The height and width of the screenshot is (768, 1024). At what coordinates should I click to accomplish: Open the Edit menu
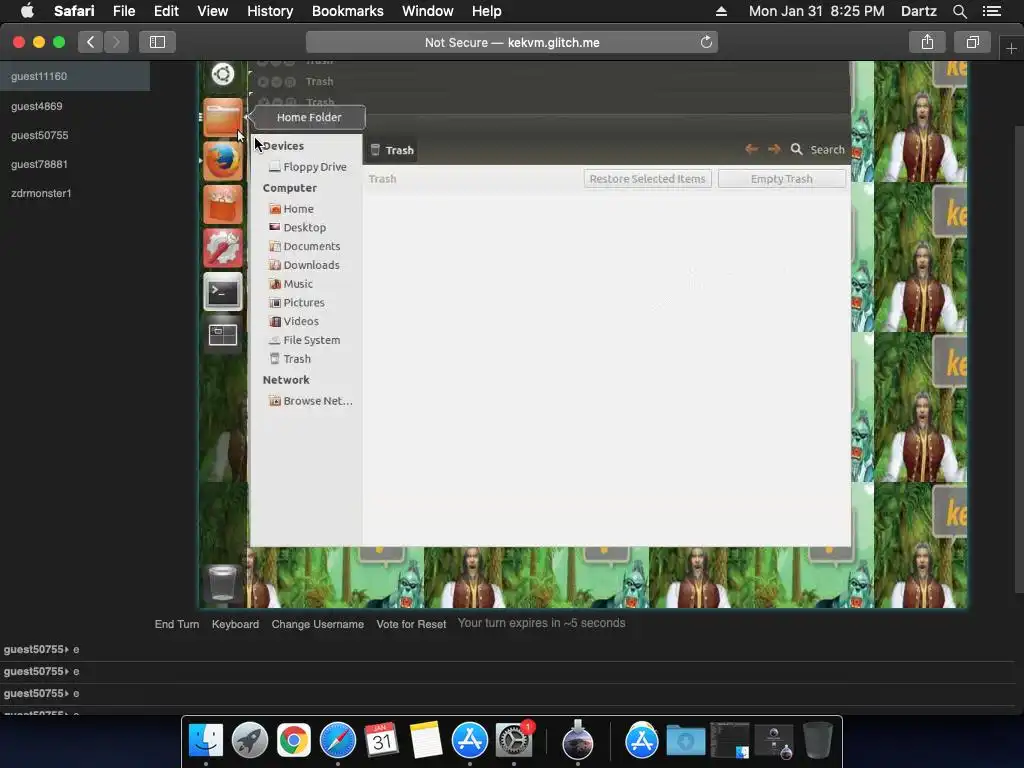click(x=166, y=11)
